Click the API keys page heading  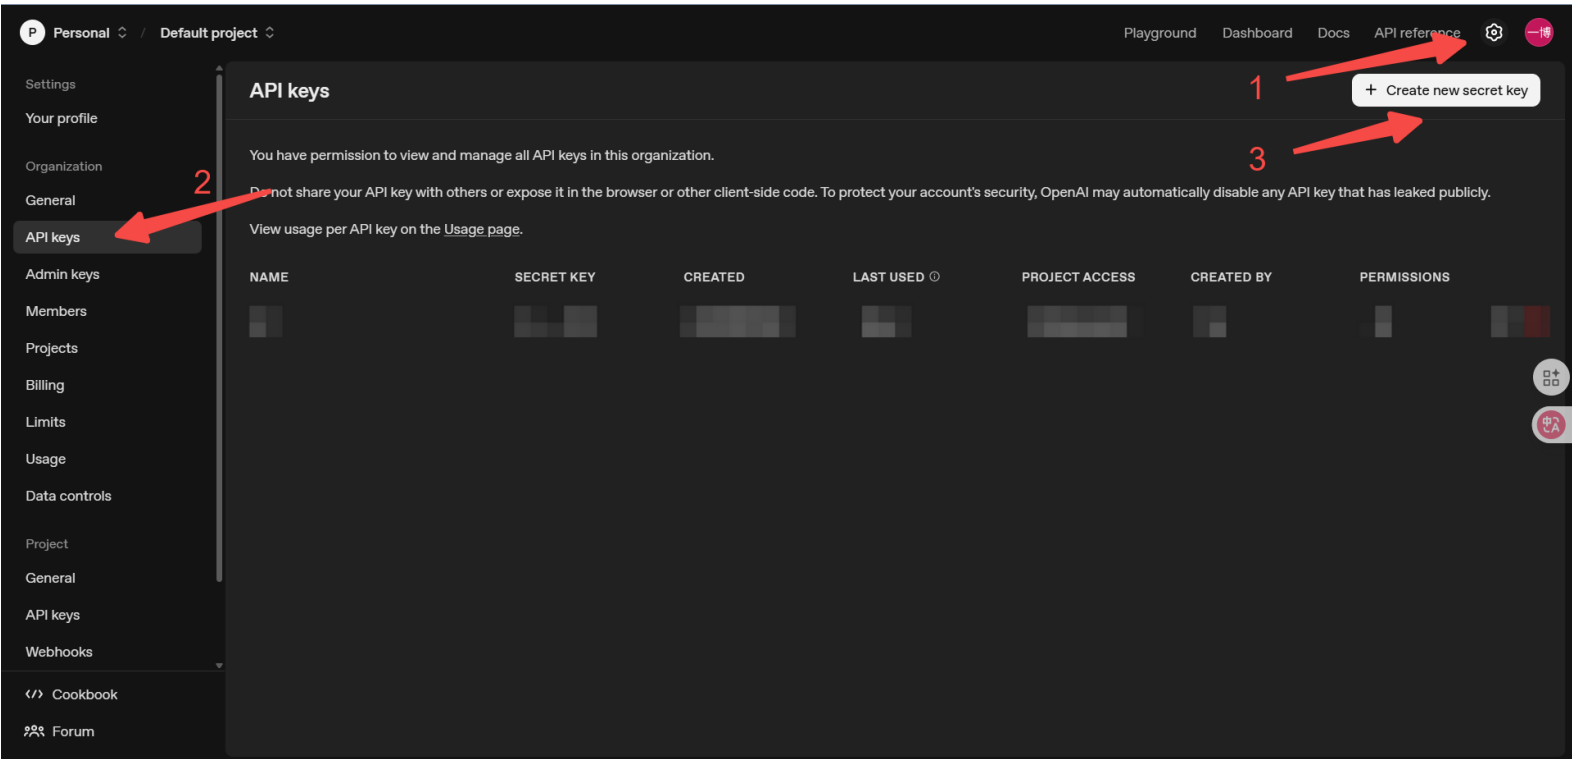(x=289, y=91)
